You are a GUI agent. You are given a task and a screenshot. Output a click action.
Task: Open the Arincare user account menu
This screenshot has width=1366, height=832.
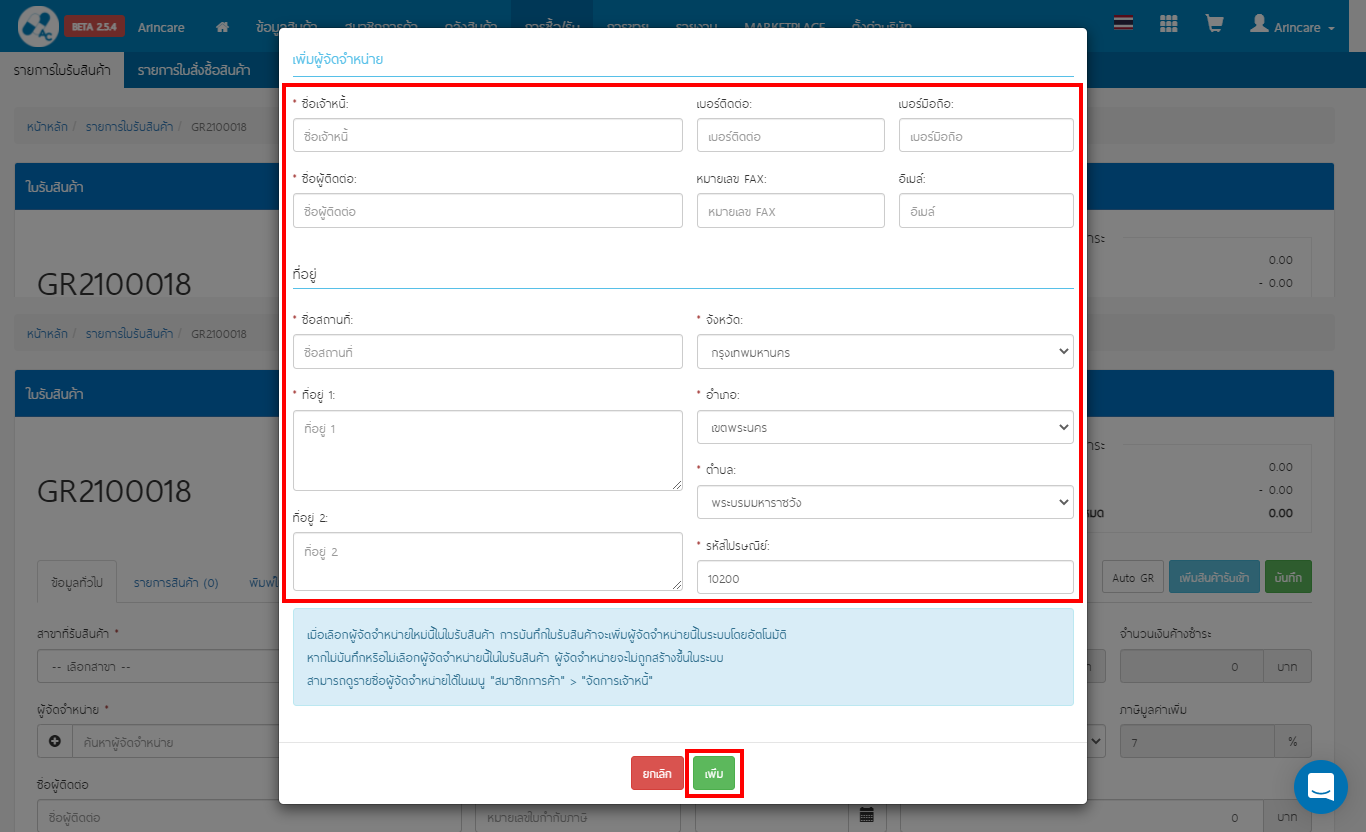[1292, 27]
